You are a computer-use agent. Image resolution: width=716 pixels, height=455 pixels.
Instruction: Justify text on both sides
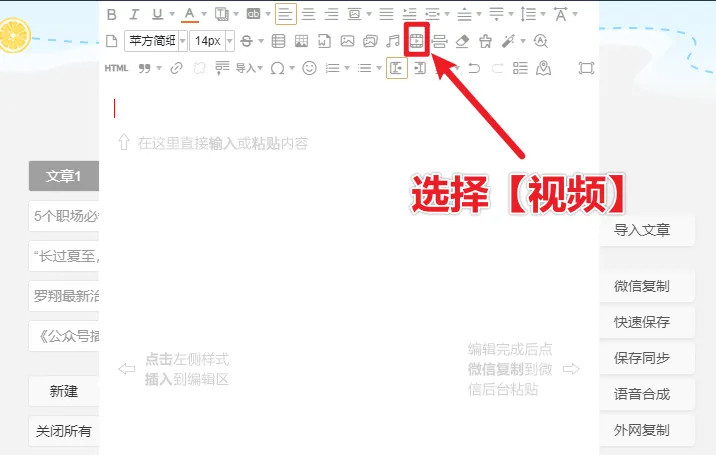(x=386, y=14)
